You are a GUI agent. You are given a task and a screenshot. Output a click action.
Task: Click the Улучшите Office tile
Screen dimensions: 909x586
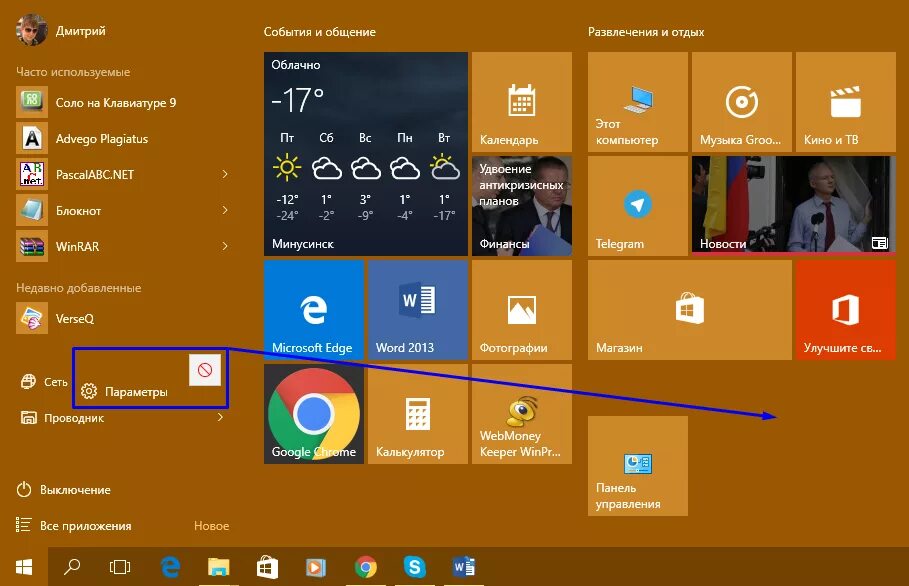pos(846,310)
